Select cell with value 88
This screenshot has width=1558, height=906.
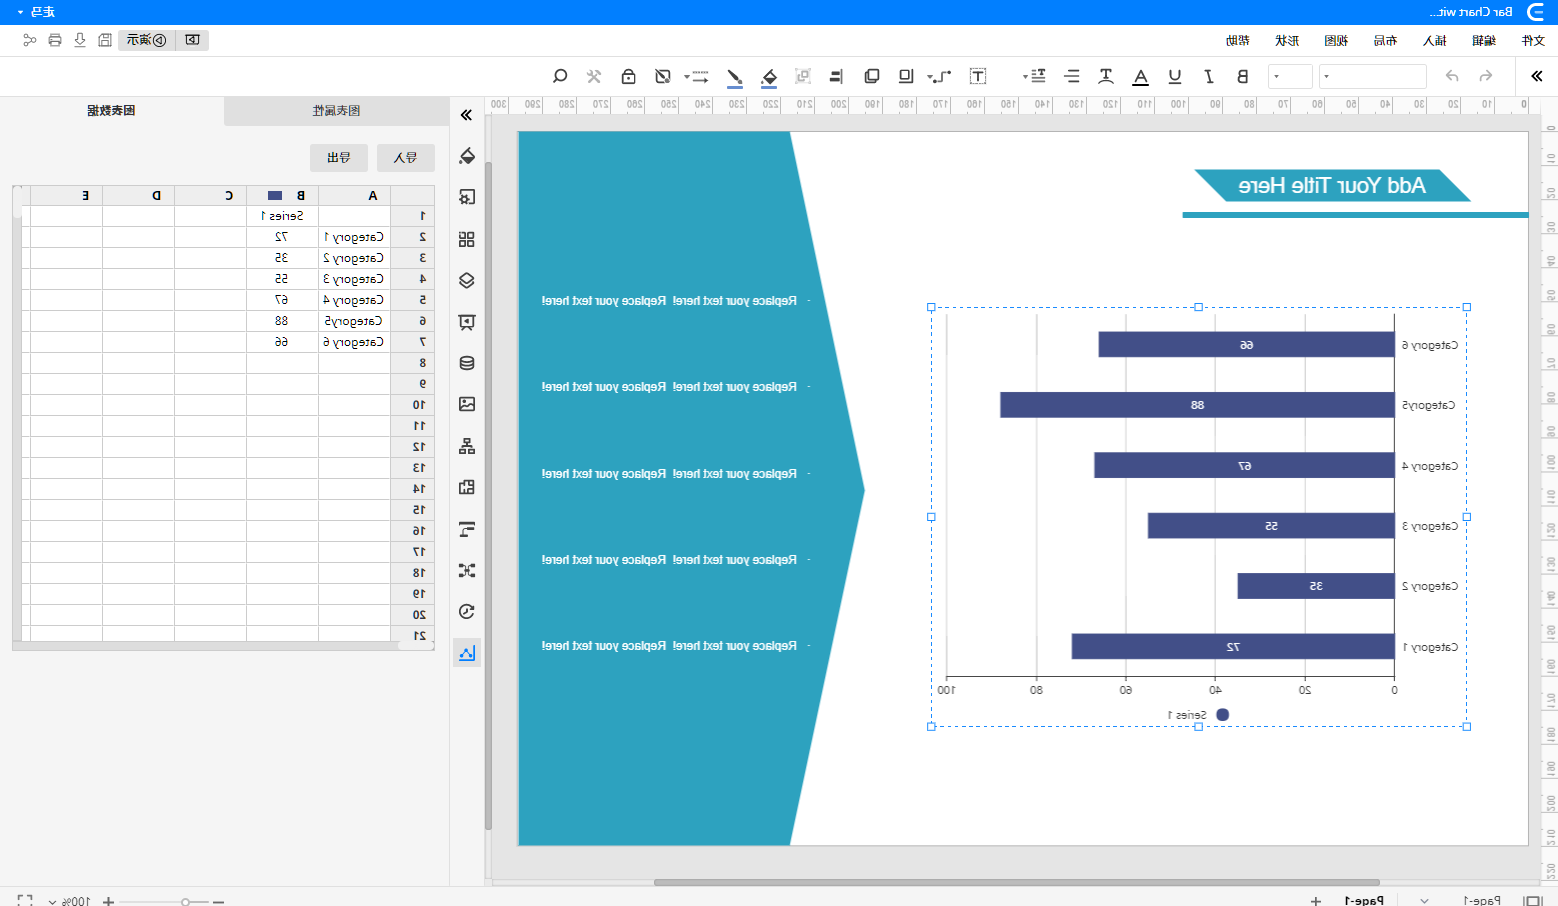point(282,321)
